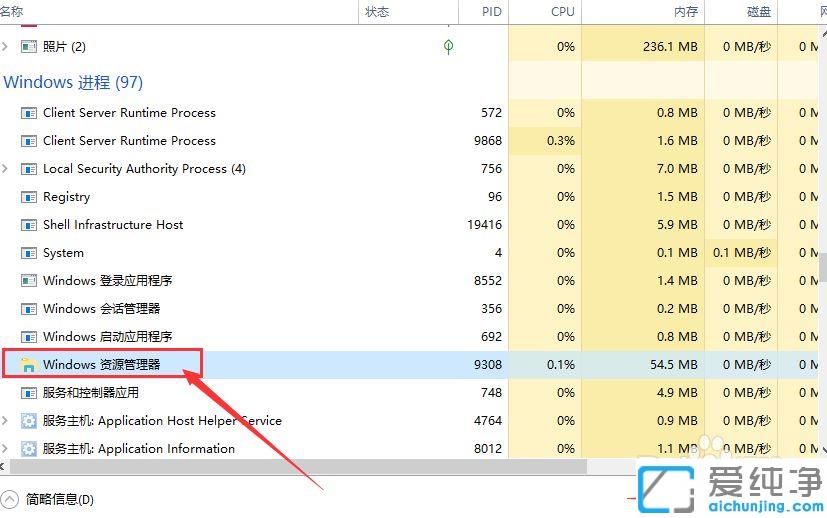827x518 pixels.
Task: Click the Windows 进程 (97) group header
Action: (x=73, y=82)
